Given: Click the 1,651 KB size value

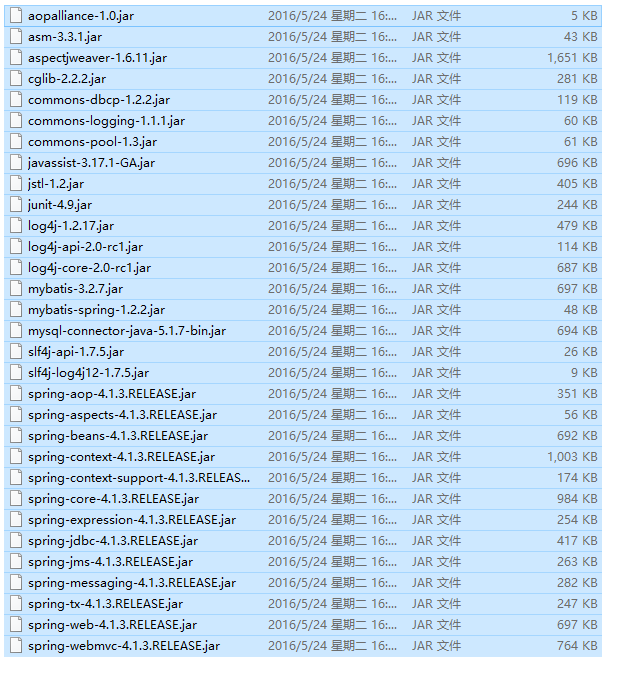Looking at the screenshot, I should 572,58.
